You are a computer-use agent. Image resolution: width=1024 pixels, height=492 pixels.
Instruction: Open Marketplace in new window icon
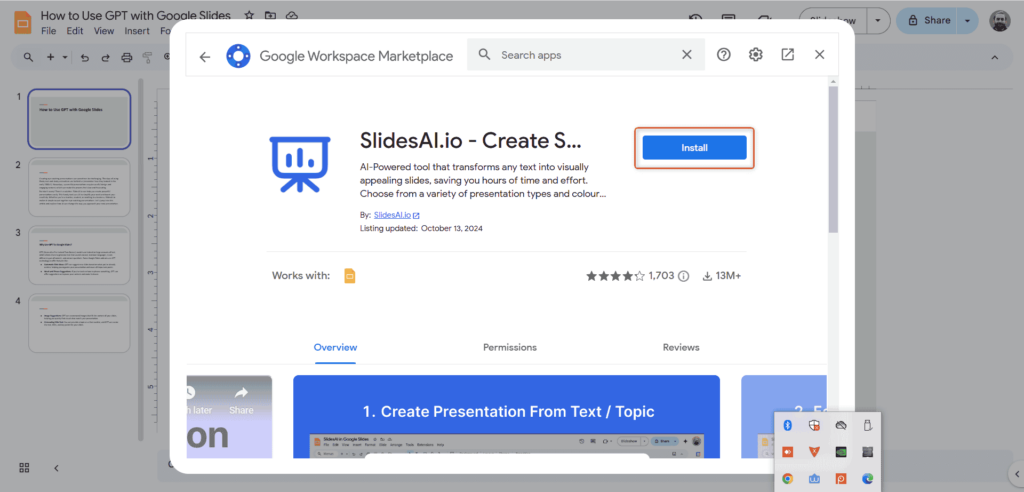[788, 55]
